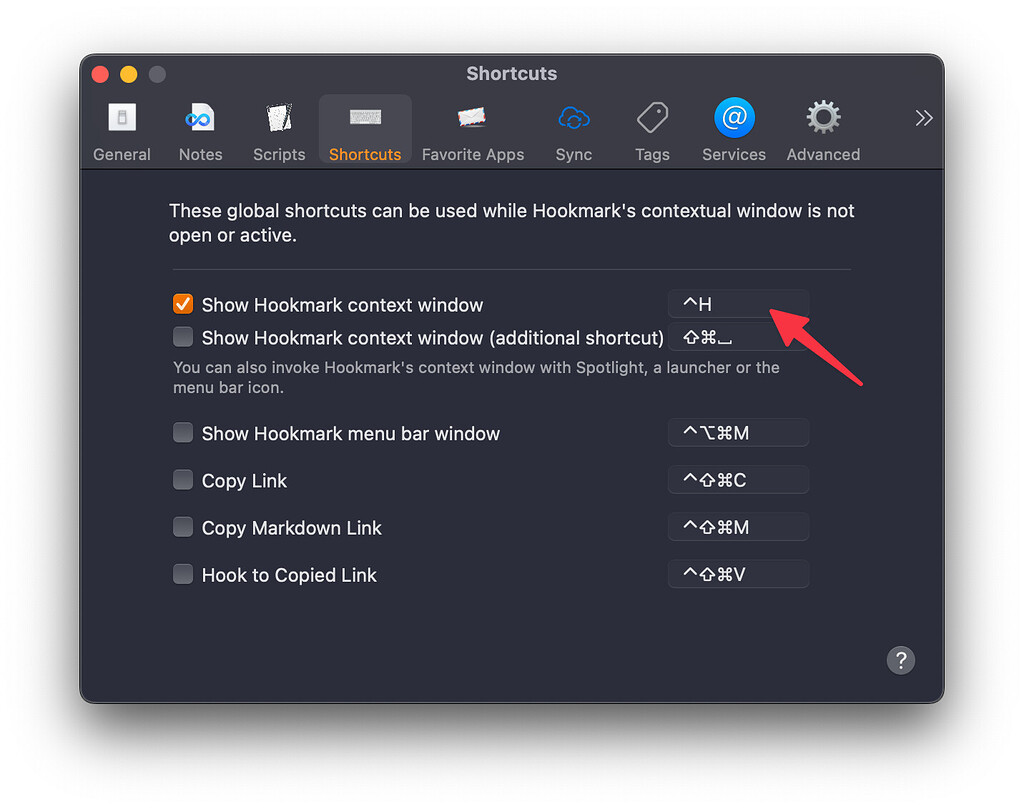Enable the additional context window shortcut
Image resolution: width=1024 pixels, height=809 pixels.
[x=182, y=337]
